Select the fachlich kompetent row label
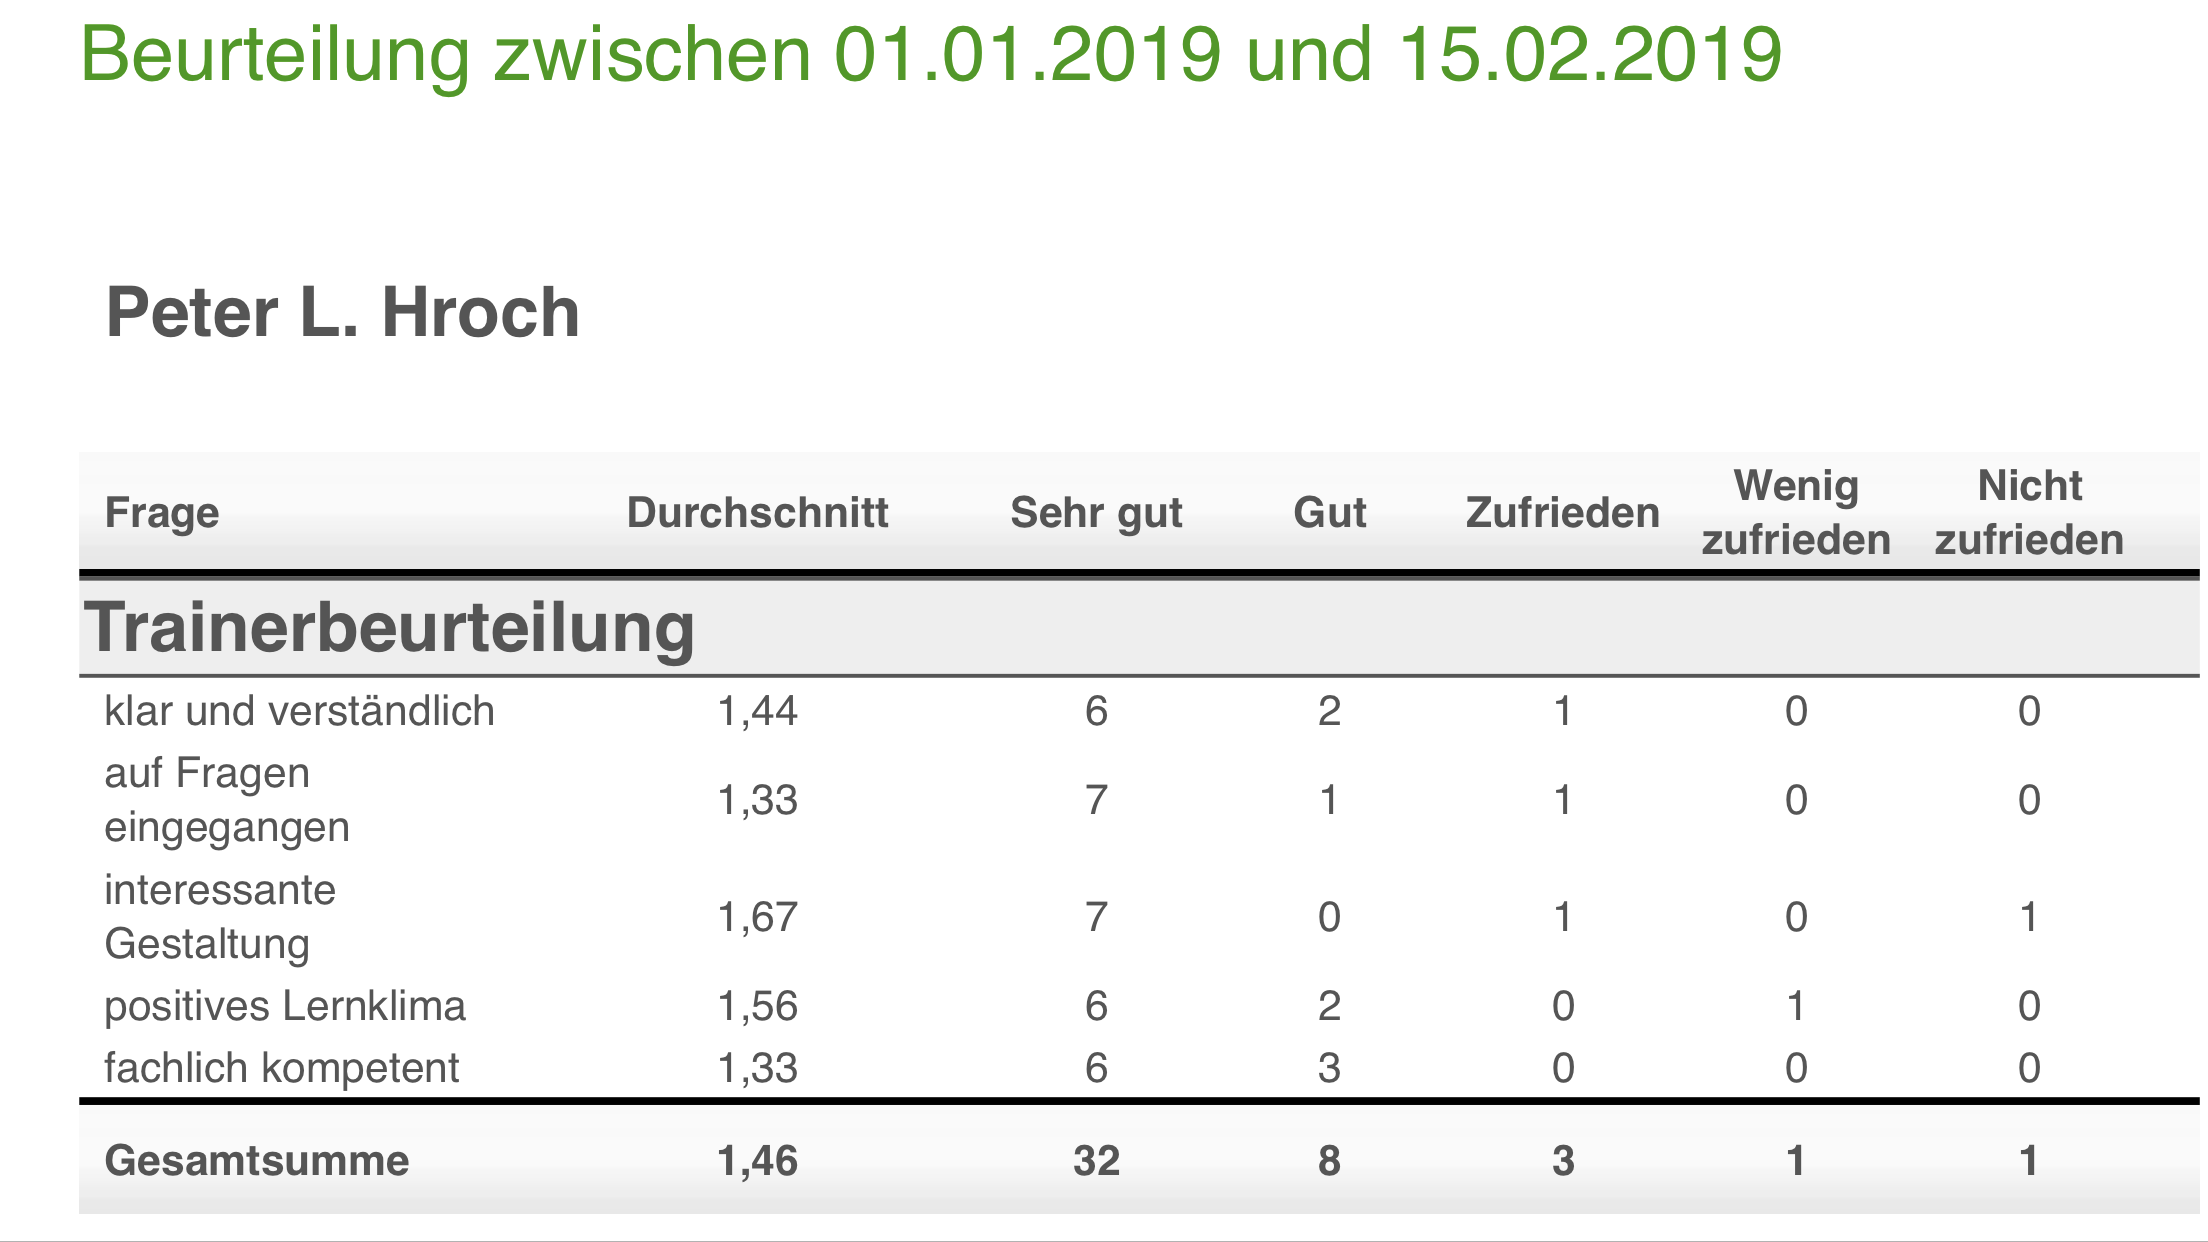The width and height of the screenshot is (2208, 1242). pos(282,1068)
